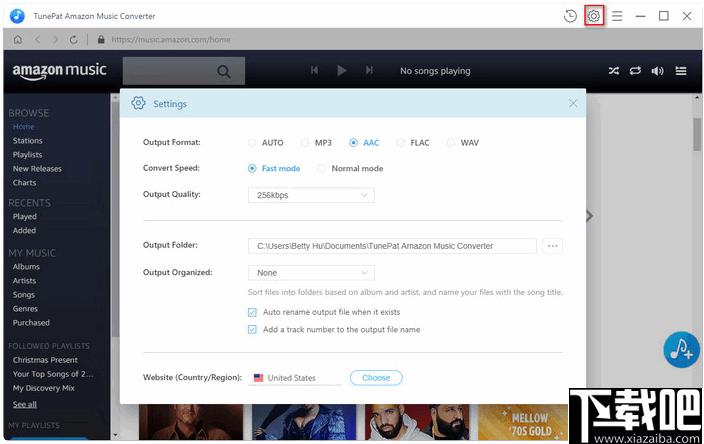Open New Releases in the sidebar
This screenshot has height=444, width=704.
tap(37, 169)
